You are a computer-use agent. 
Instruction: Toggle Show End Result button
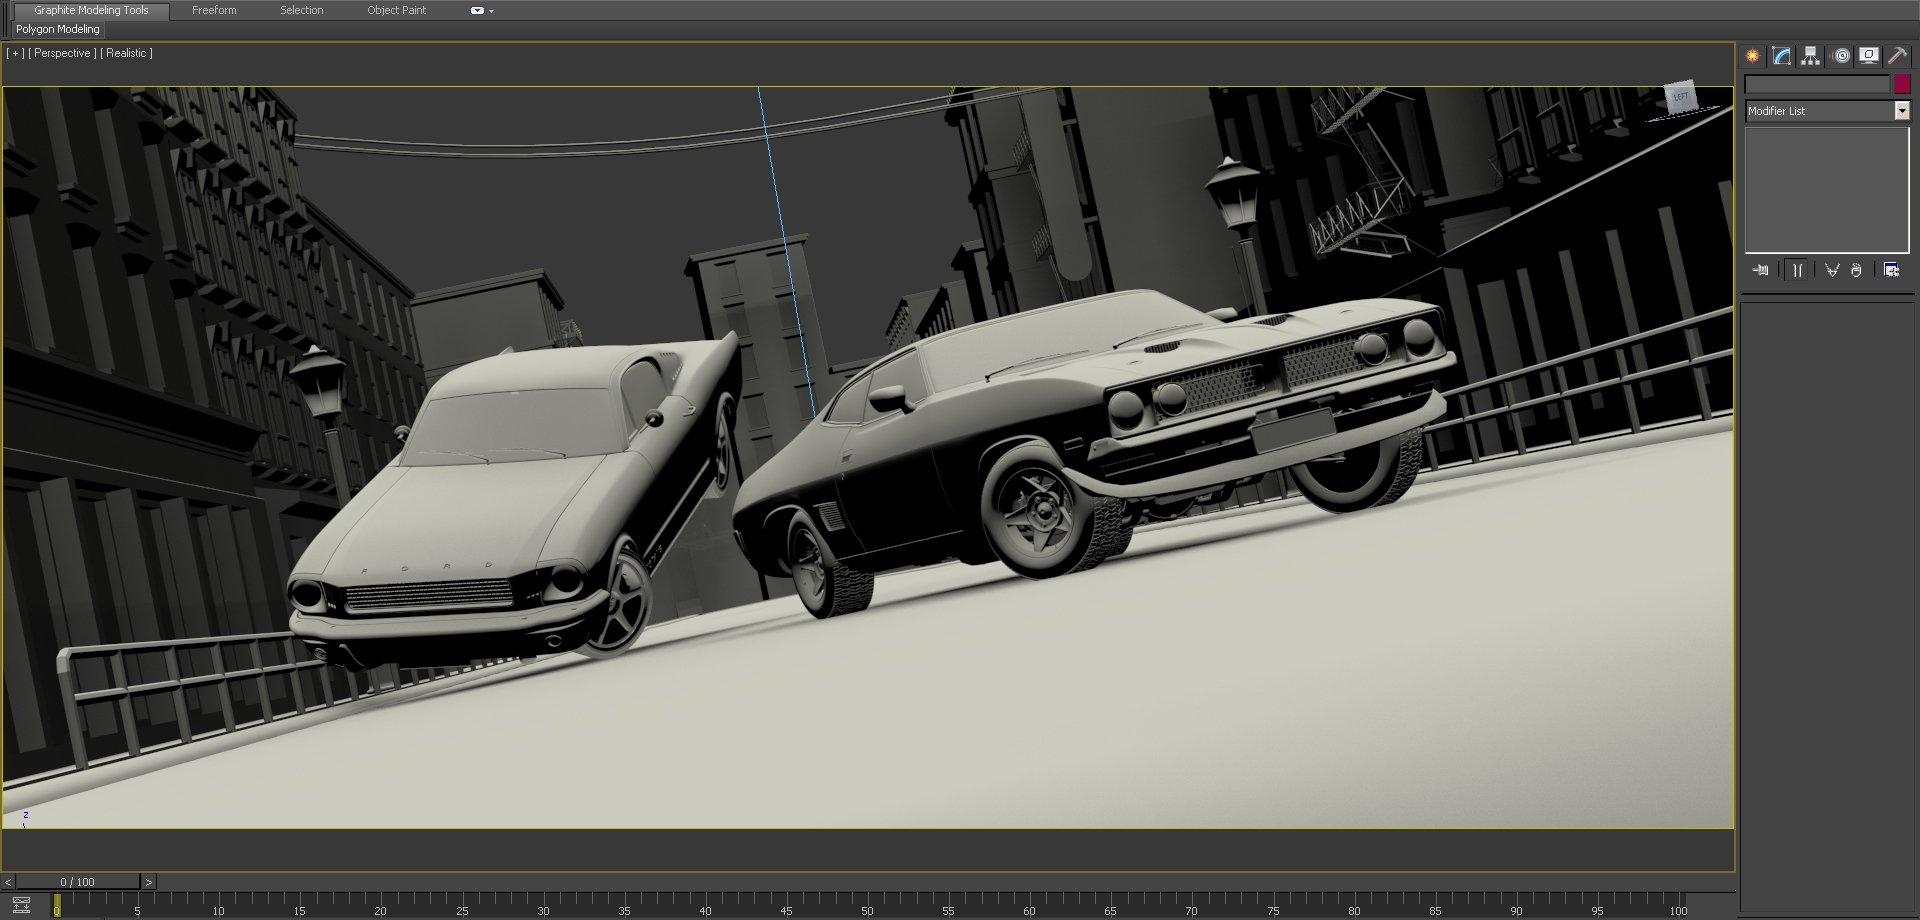pyautogui.click(x=1797, y=270)
